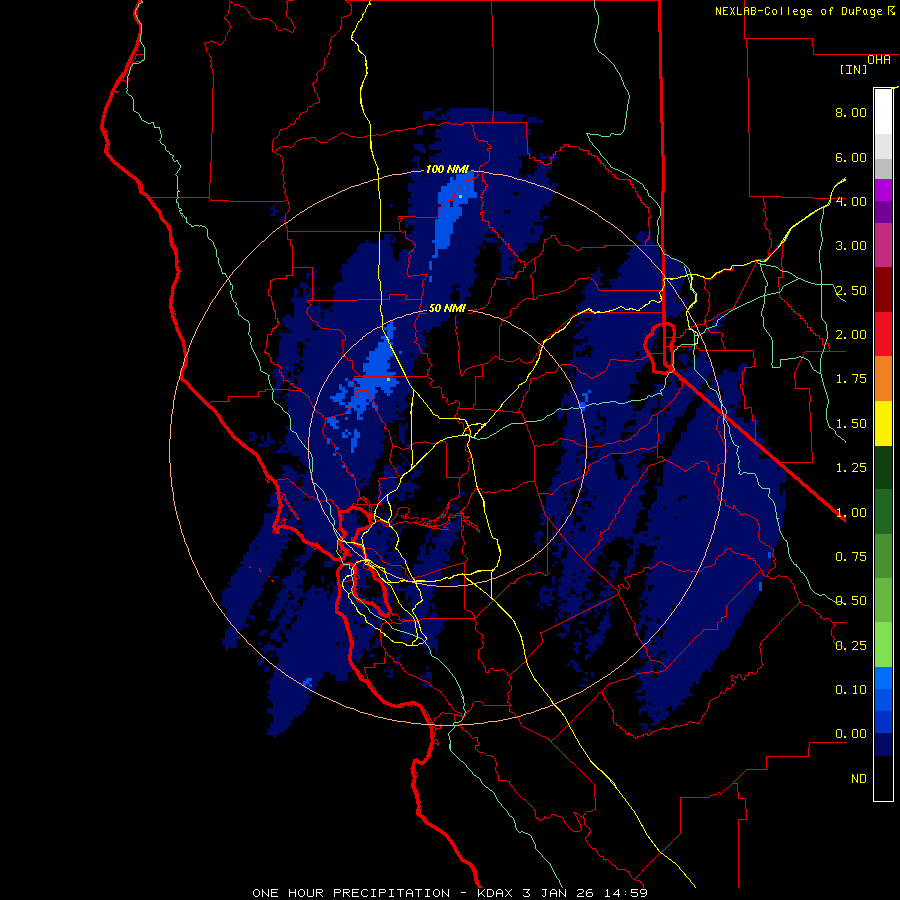Click the 0.50 scale value

point(851,601)
